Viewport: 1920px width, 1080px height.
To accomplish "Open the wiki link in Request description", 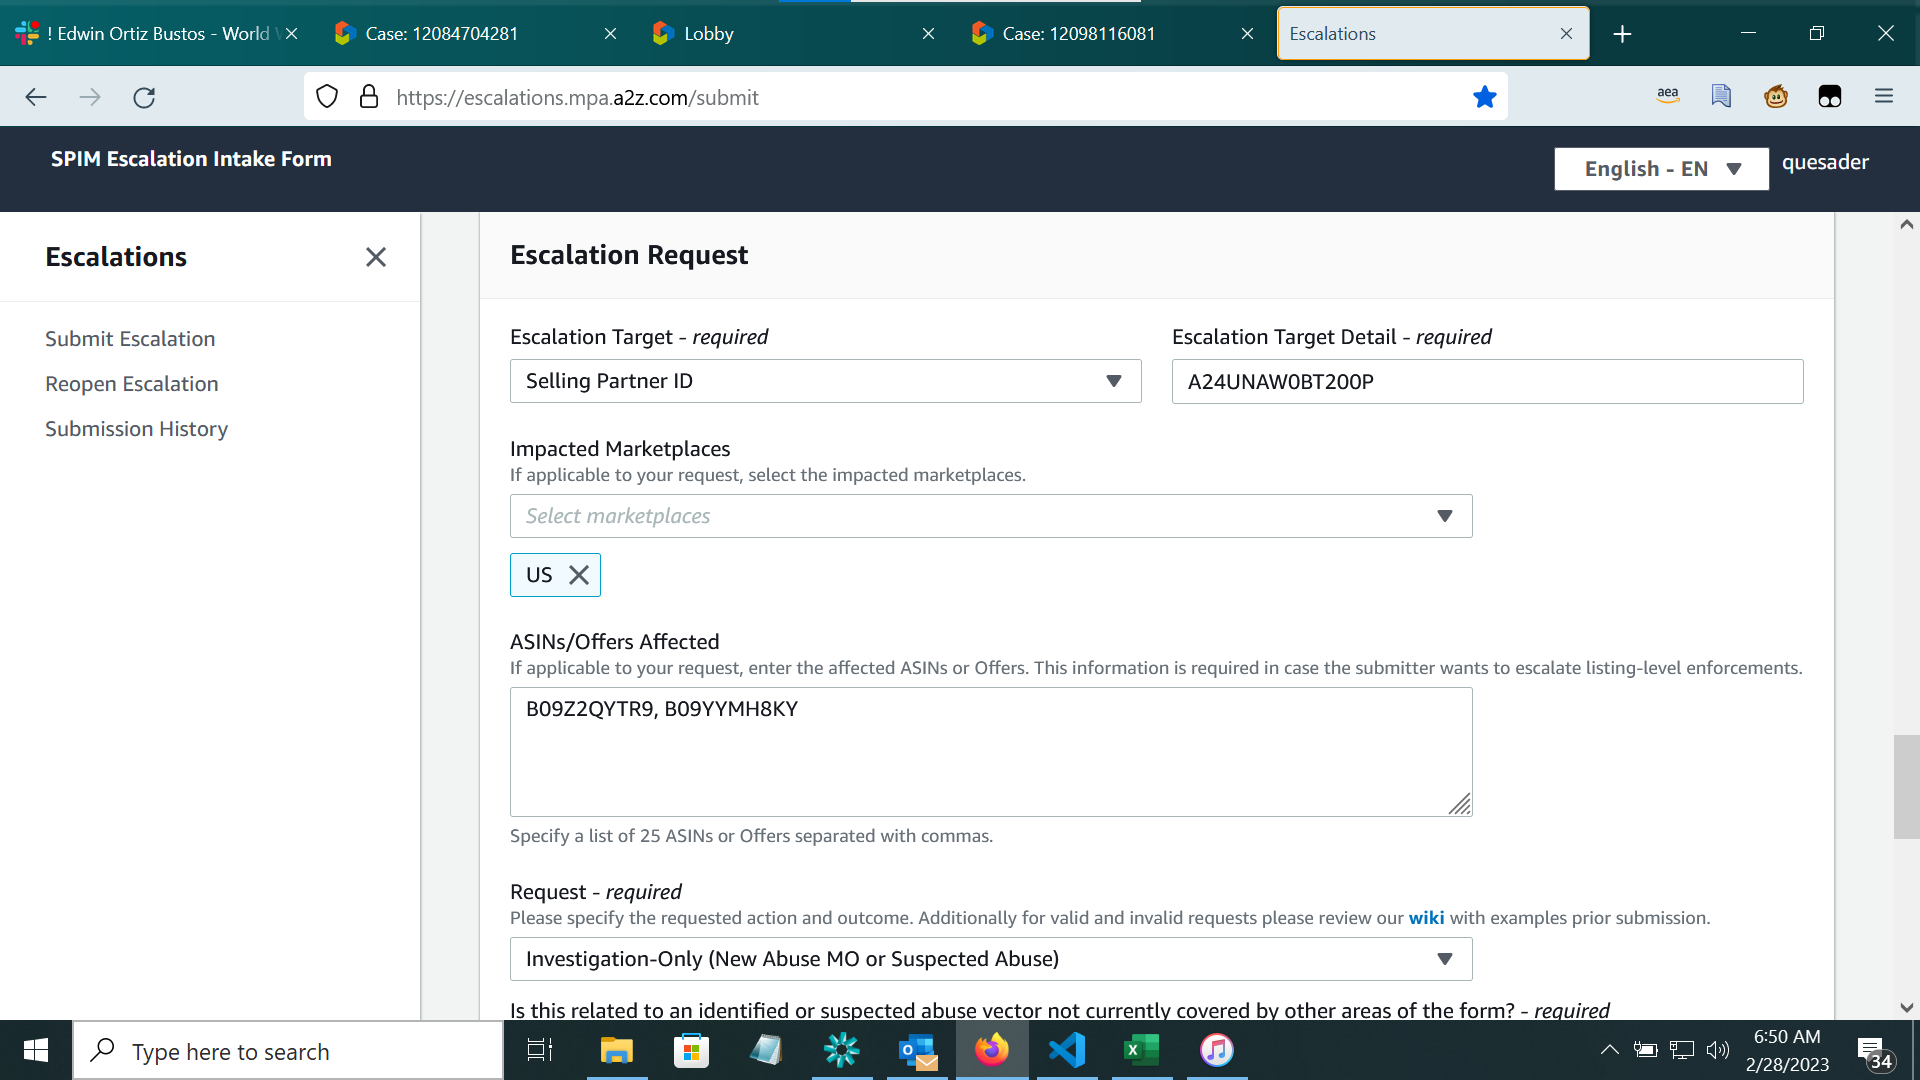I will tap(1426, 918).
